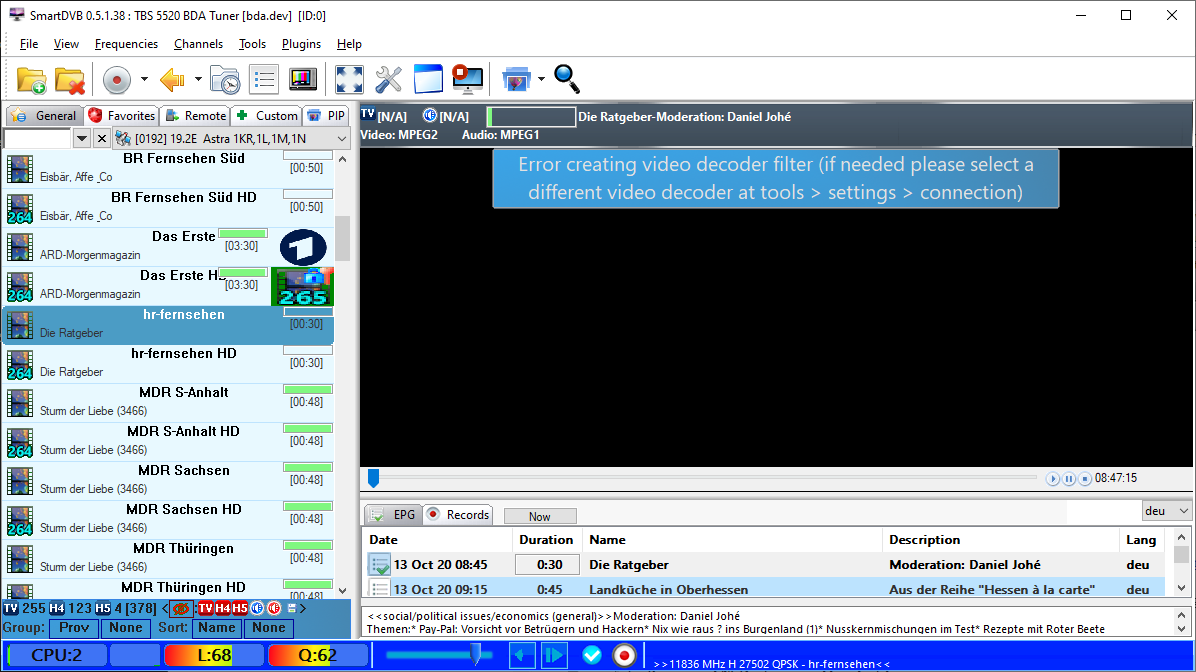
Task: Open the channel search box dropdown
Action: [x=82, y=139]
